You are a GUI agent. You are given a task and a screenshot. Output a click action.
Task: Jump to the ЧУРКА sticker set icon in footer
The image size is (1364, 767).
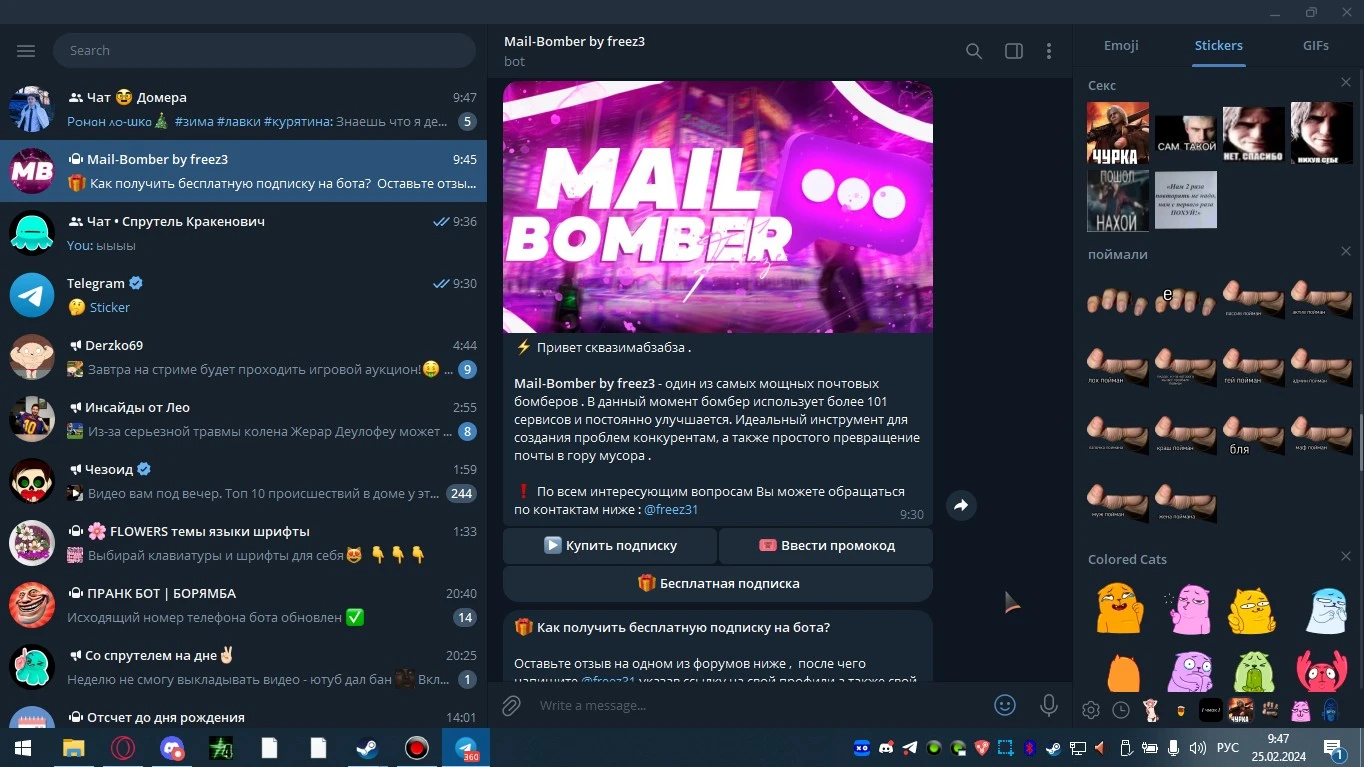1240,710
